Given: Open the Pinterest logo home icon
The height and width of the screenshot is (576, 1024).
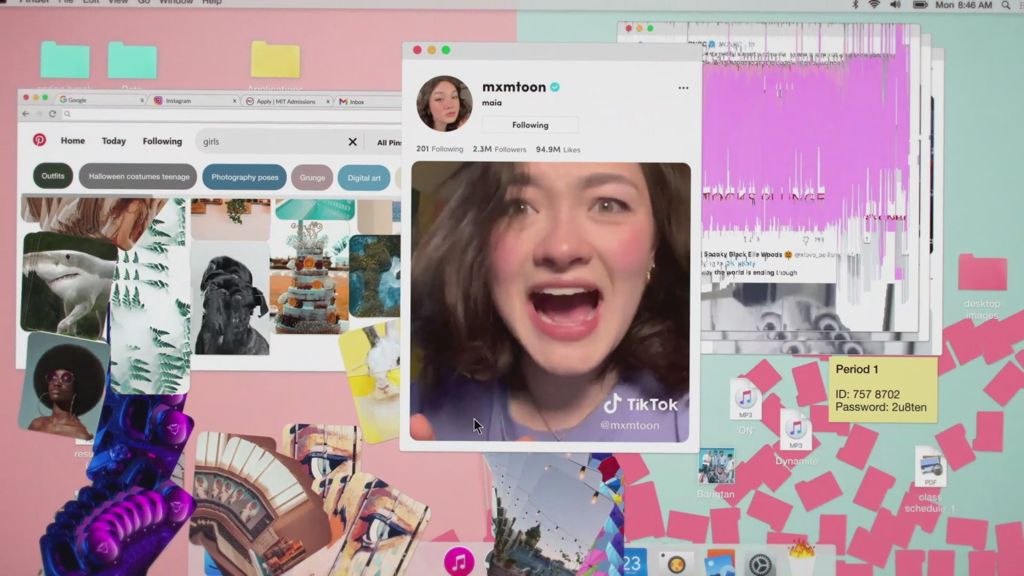Looking at the screenshot, I should 39,140.
